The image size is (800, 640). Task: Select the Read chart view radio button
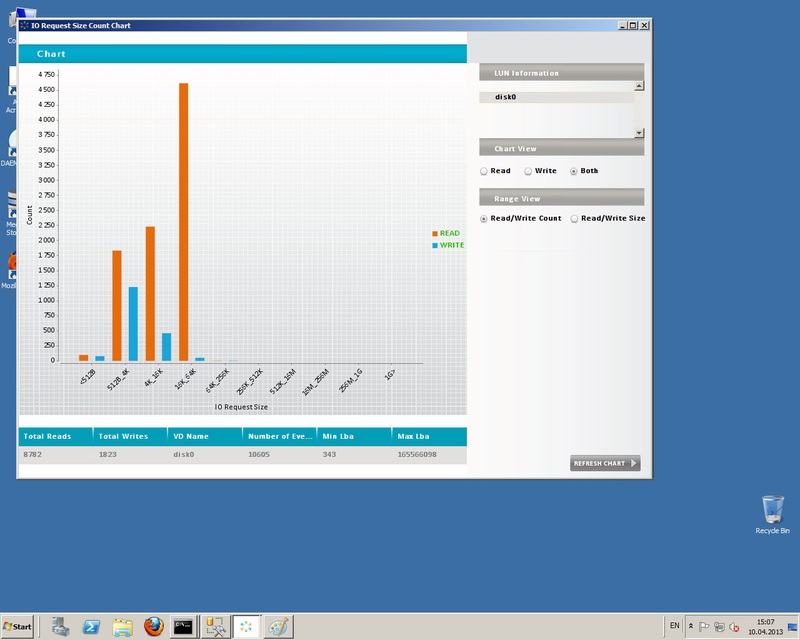tap(484, 171)
